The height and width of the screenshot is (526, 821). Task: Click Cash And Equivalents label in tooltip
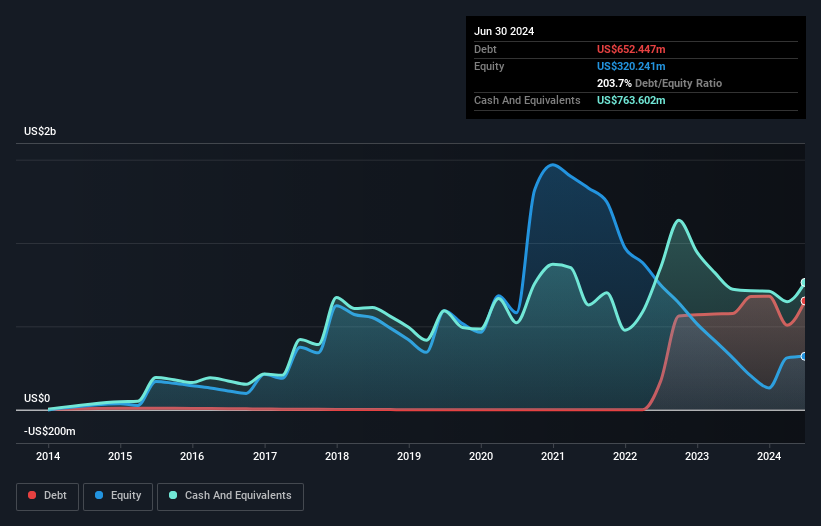click(527, 100)
